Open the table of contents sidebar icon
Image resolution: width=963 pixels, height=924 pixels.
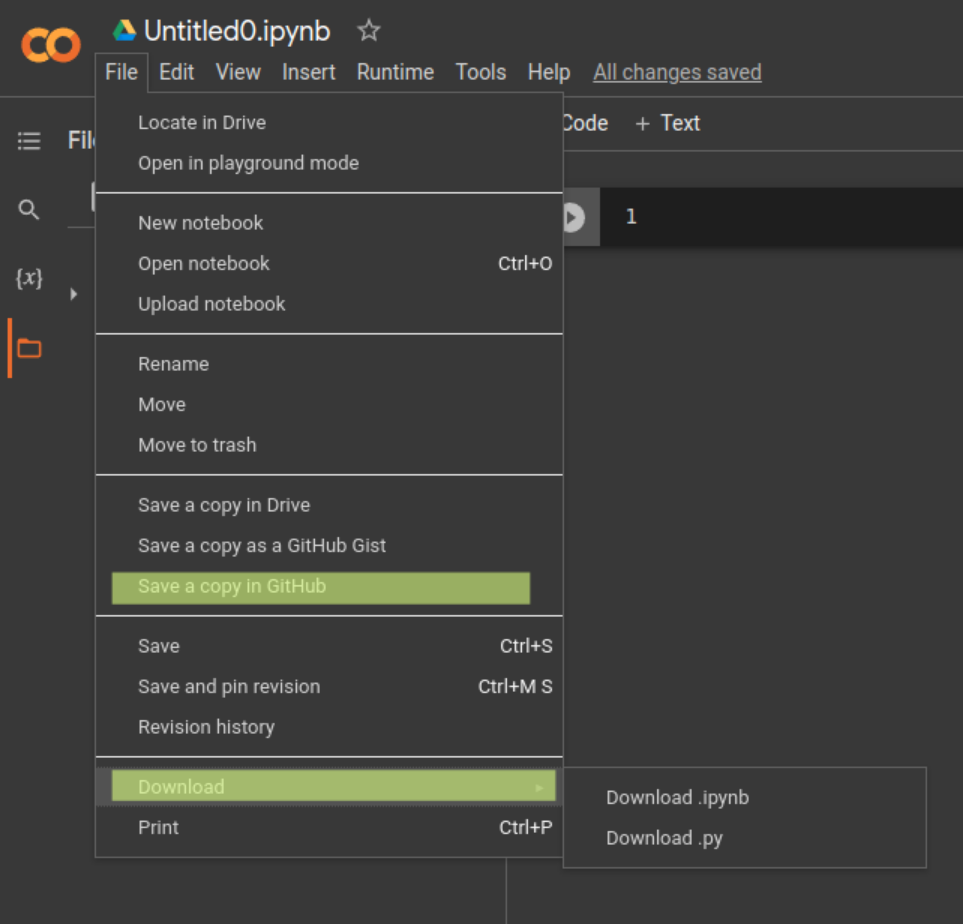click(x=29, y=141)
